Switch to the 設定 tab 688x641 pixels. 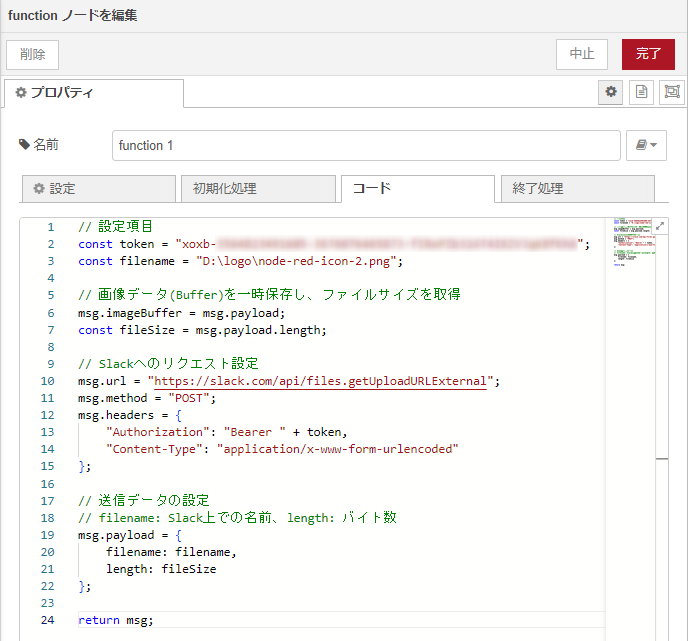click(x=99, y=189)
